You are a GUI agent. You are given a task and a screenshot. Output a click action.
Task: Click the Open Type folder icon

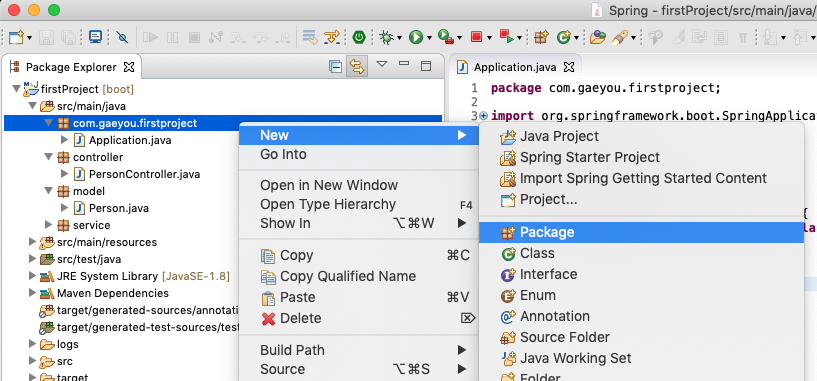(x=598, y=37)
